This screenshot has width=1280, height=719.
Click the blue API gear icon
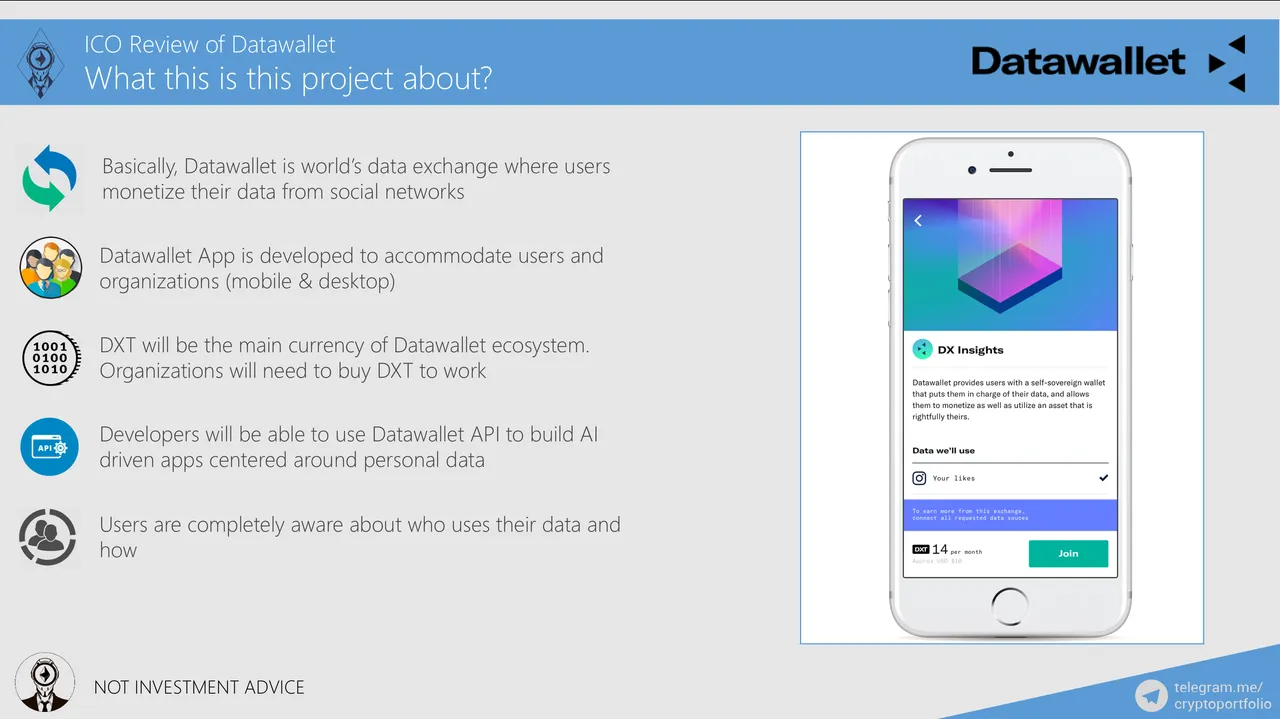(50, 447)
